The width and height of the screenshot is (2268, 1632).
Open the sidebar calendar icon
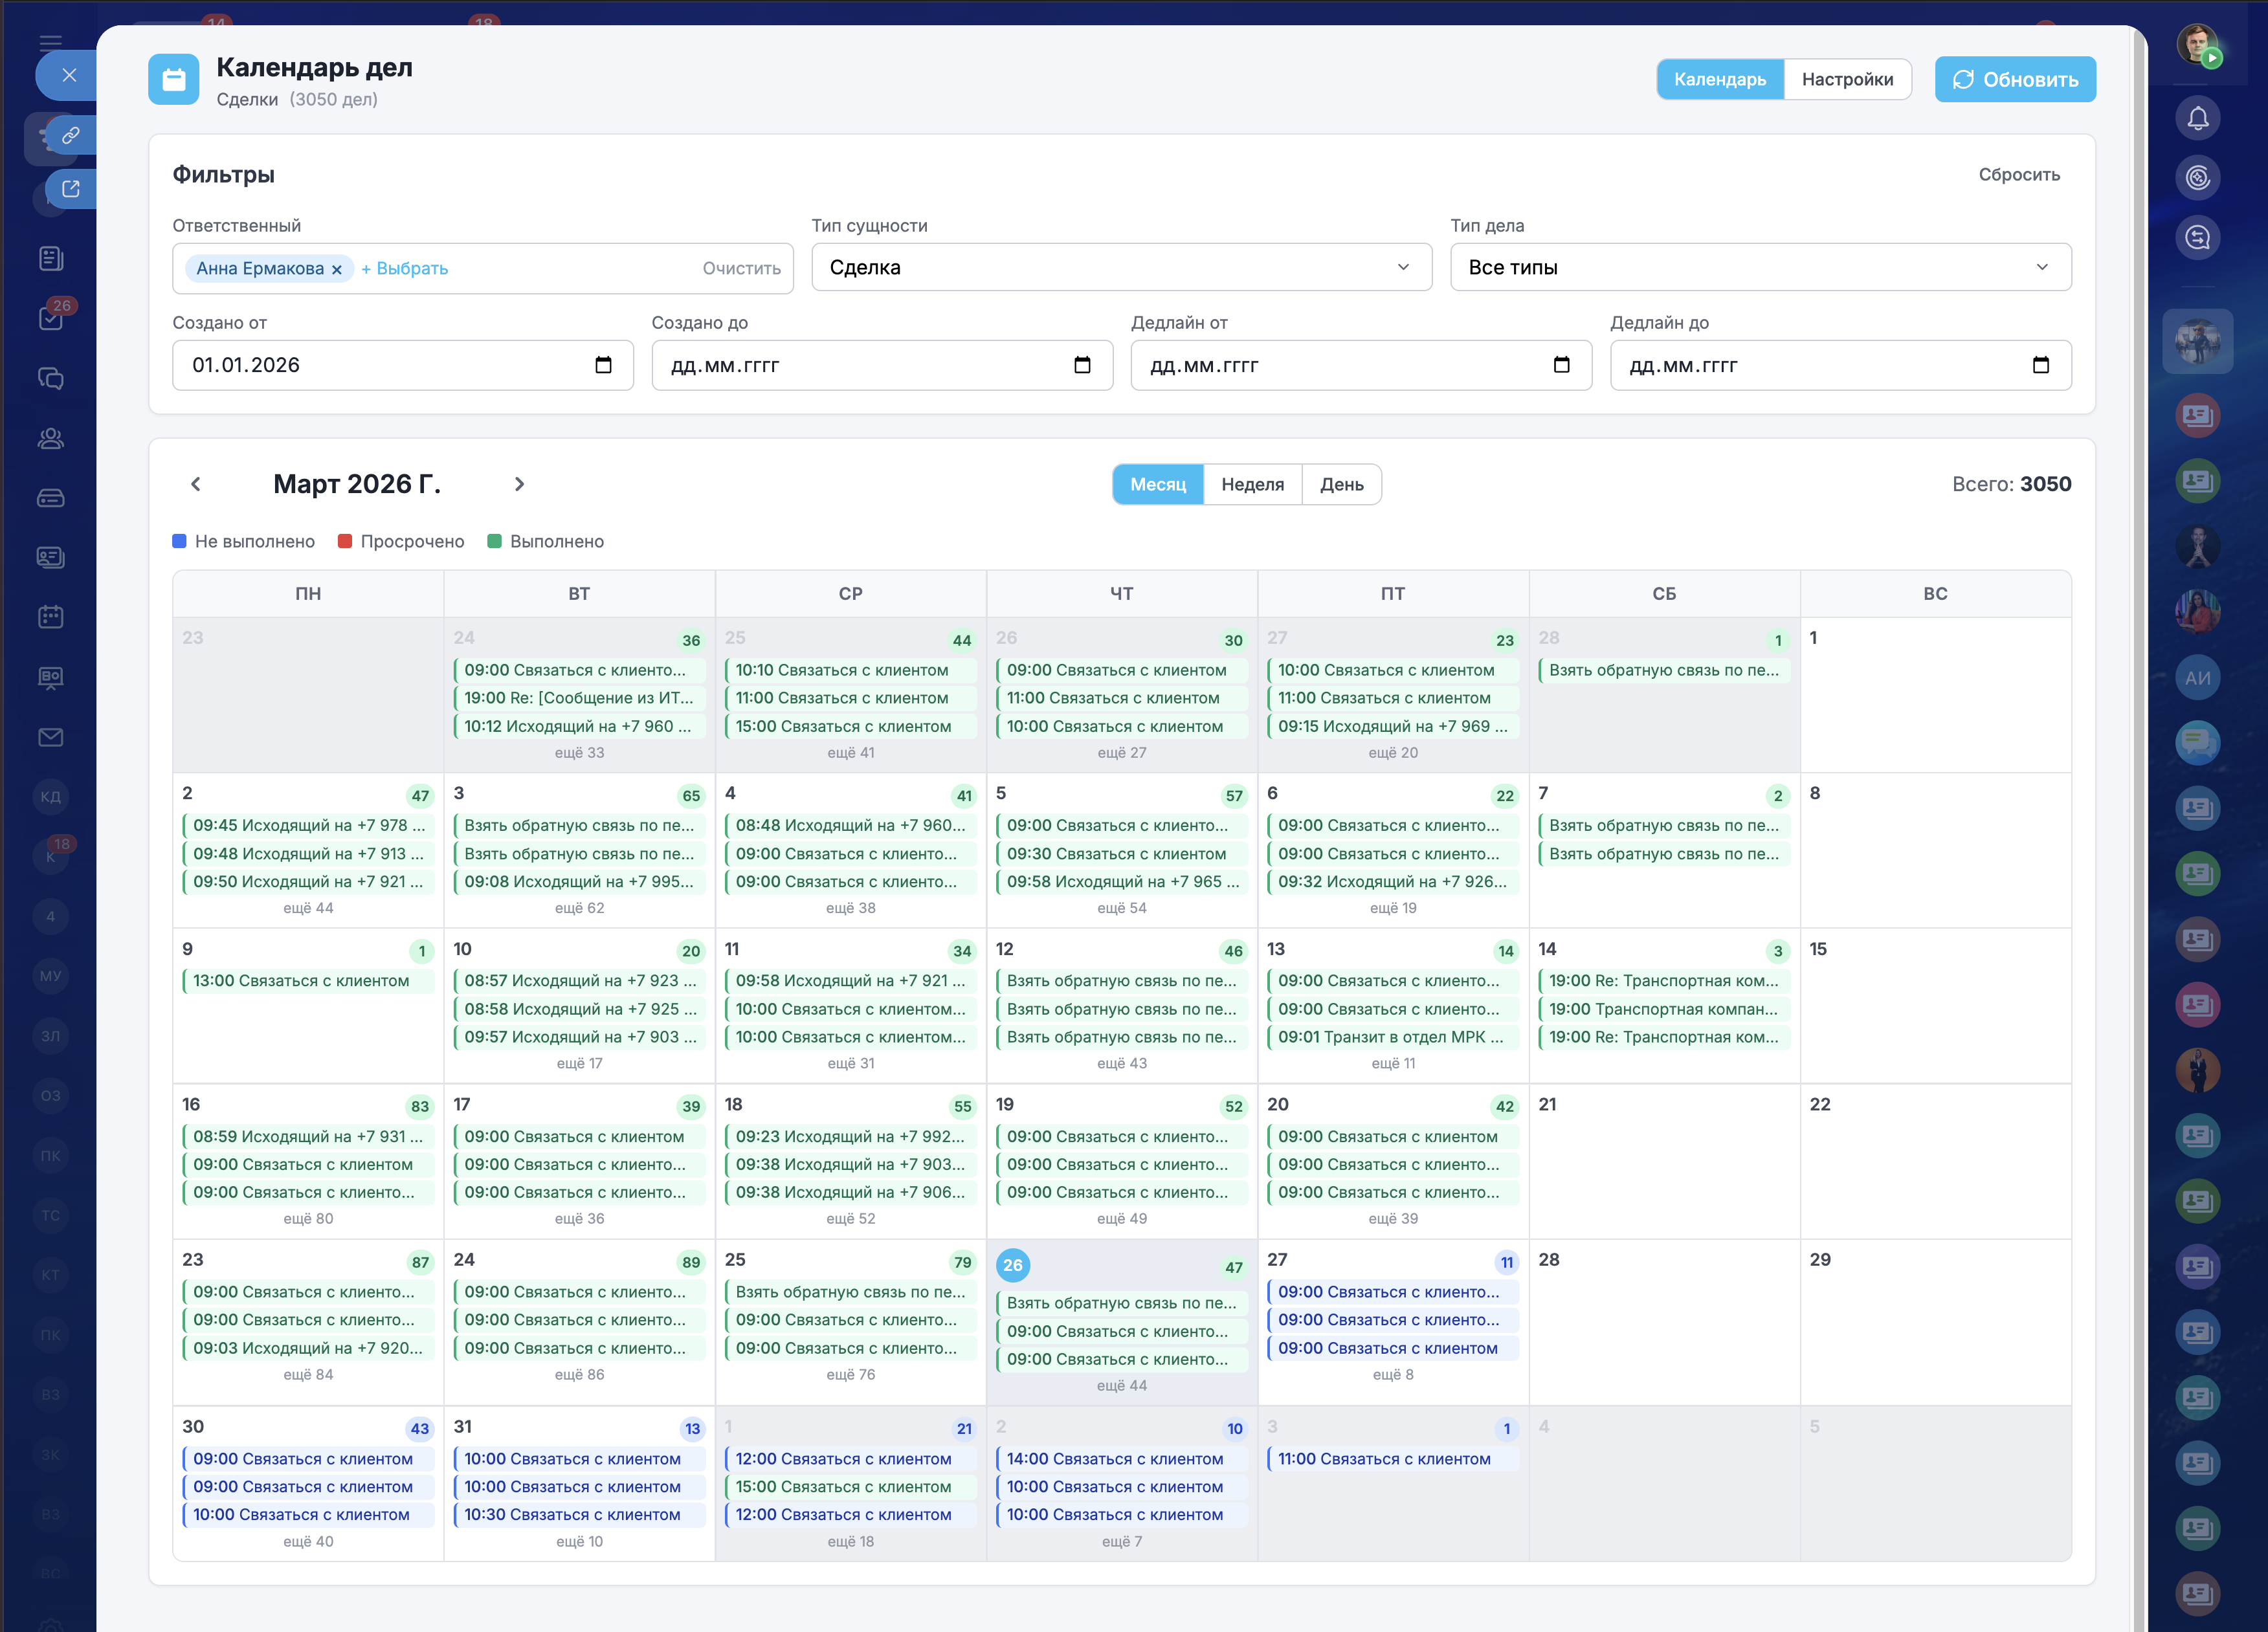click(x=50, y=617)
